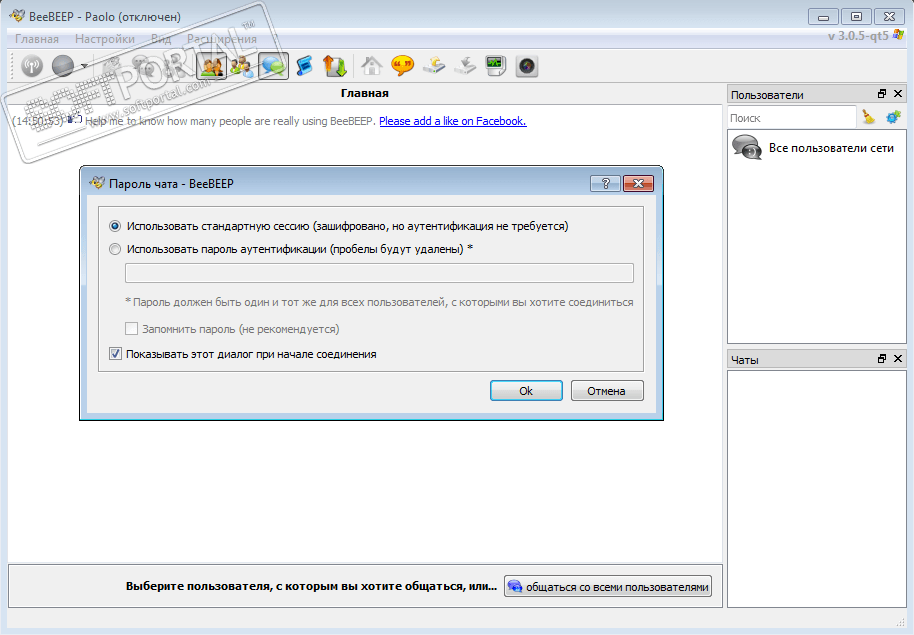The width and height of the screenshot is (914, 635).
Task: Click the 'v 3.0.5-qt5' version text
Action: (x=858, y=36)
